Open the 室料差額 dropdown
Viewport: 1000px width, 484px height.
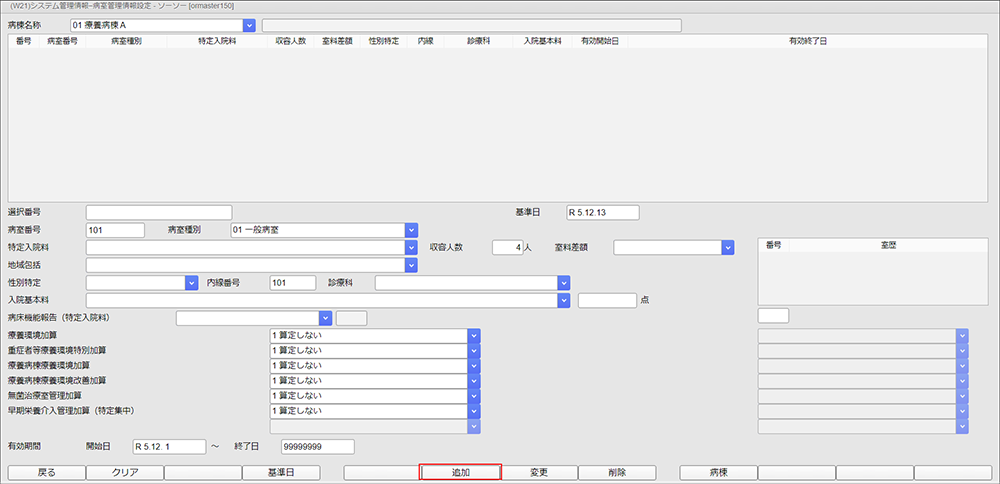(728, 247)
